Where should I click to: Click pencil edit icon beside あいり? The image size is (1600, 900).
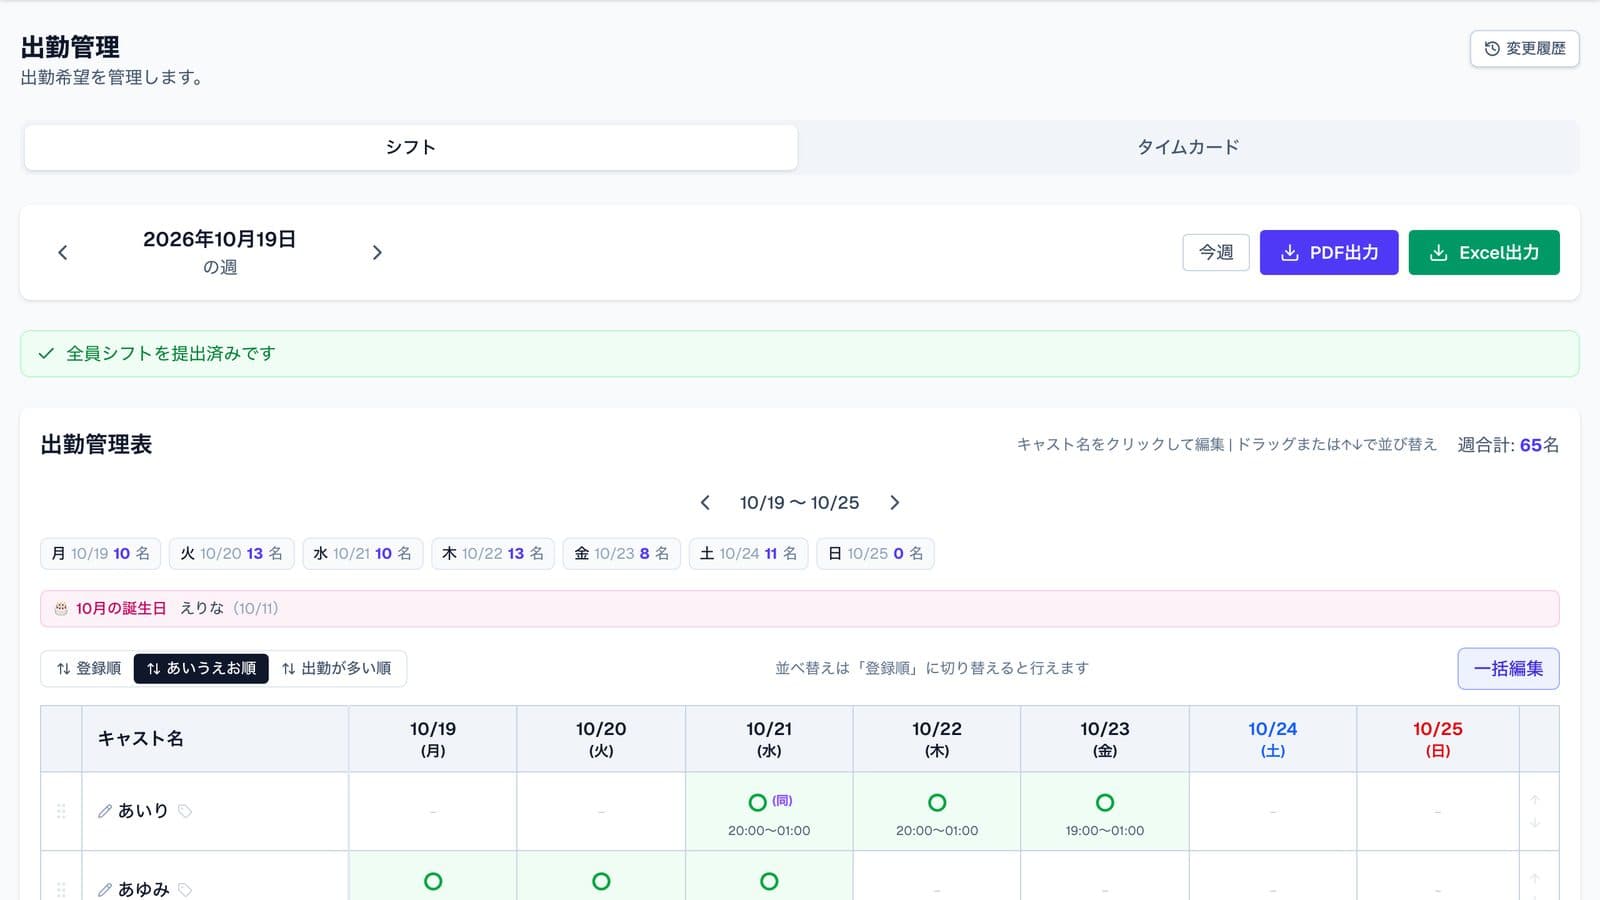(104, 811)
